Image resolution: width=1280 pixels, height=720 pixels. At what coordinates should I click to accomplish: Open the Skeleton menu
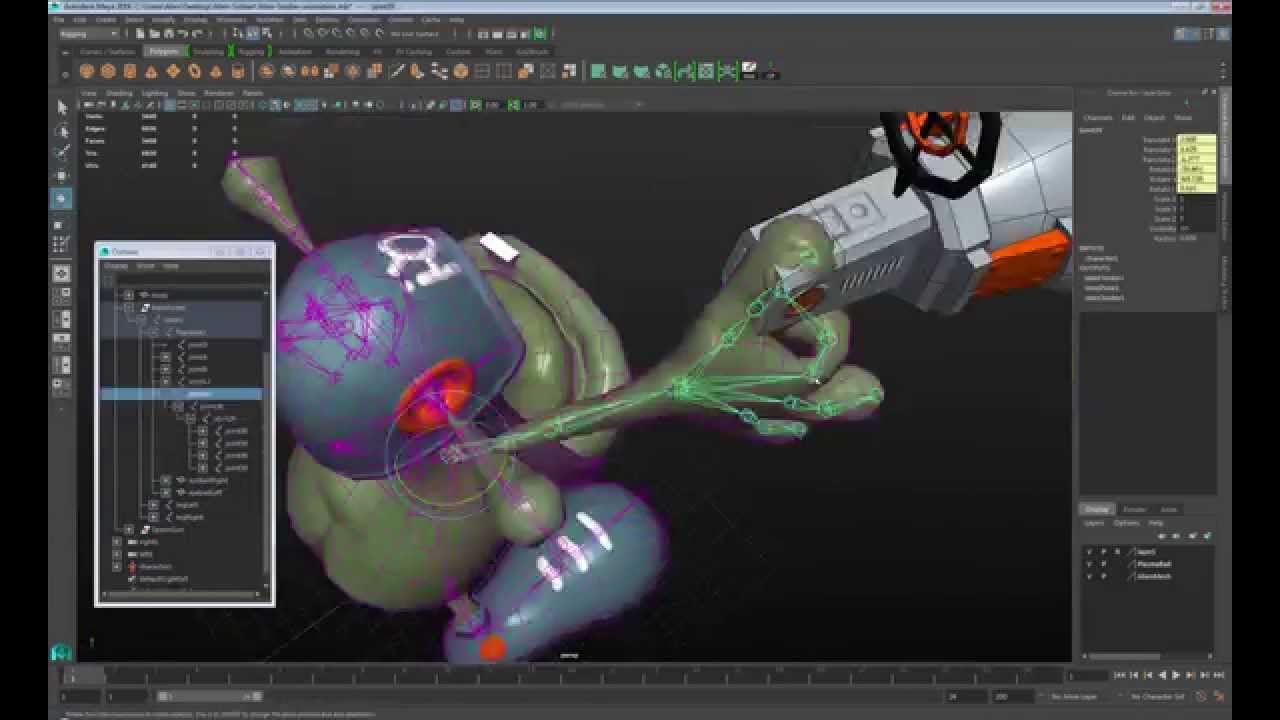(x=269, y=19)
